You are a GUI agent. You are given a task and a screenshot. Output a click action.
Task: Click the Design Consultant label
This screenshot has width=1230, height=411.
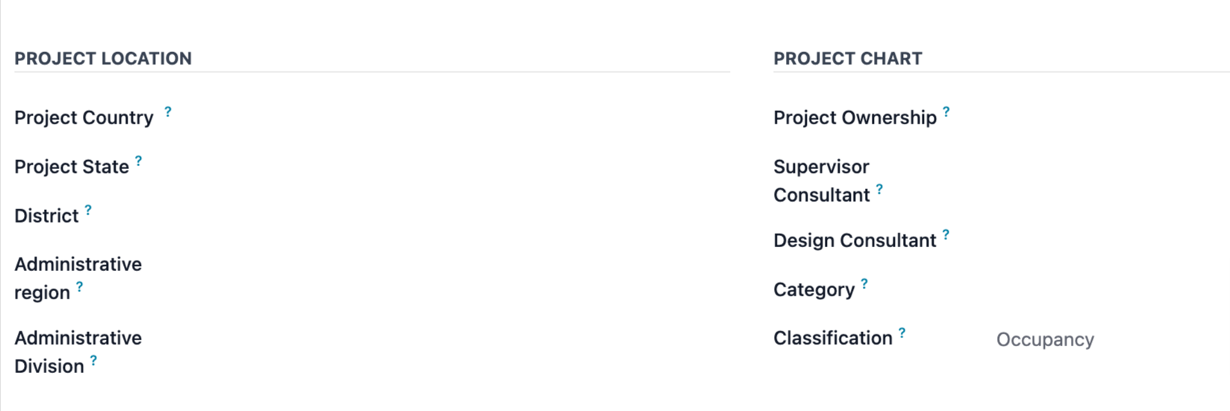click(855, 241)
